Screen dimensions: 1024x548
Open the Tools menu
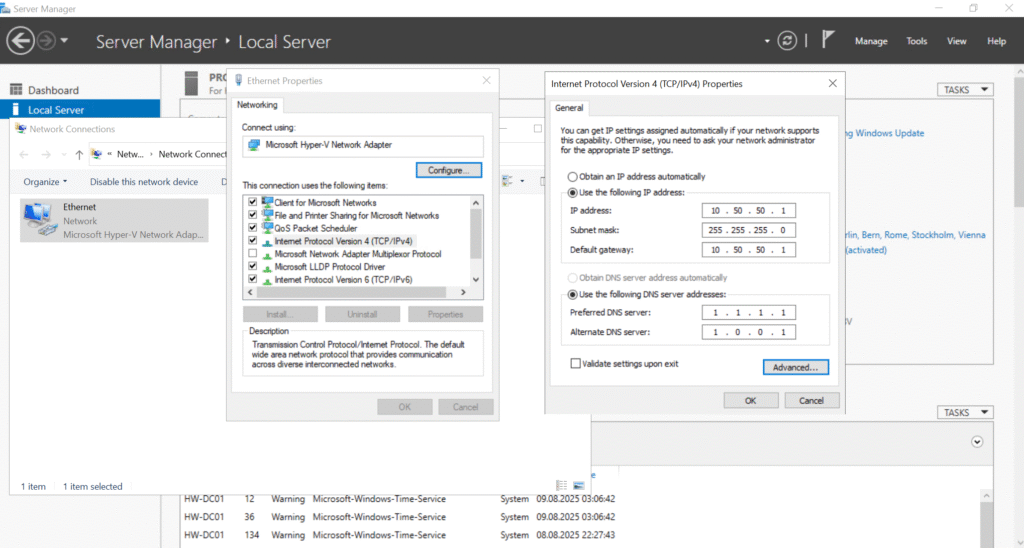click(916, 41)
